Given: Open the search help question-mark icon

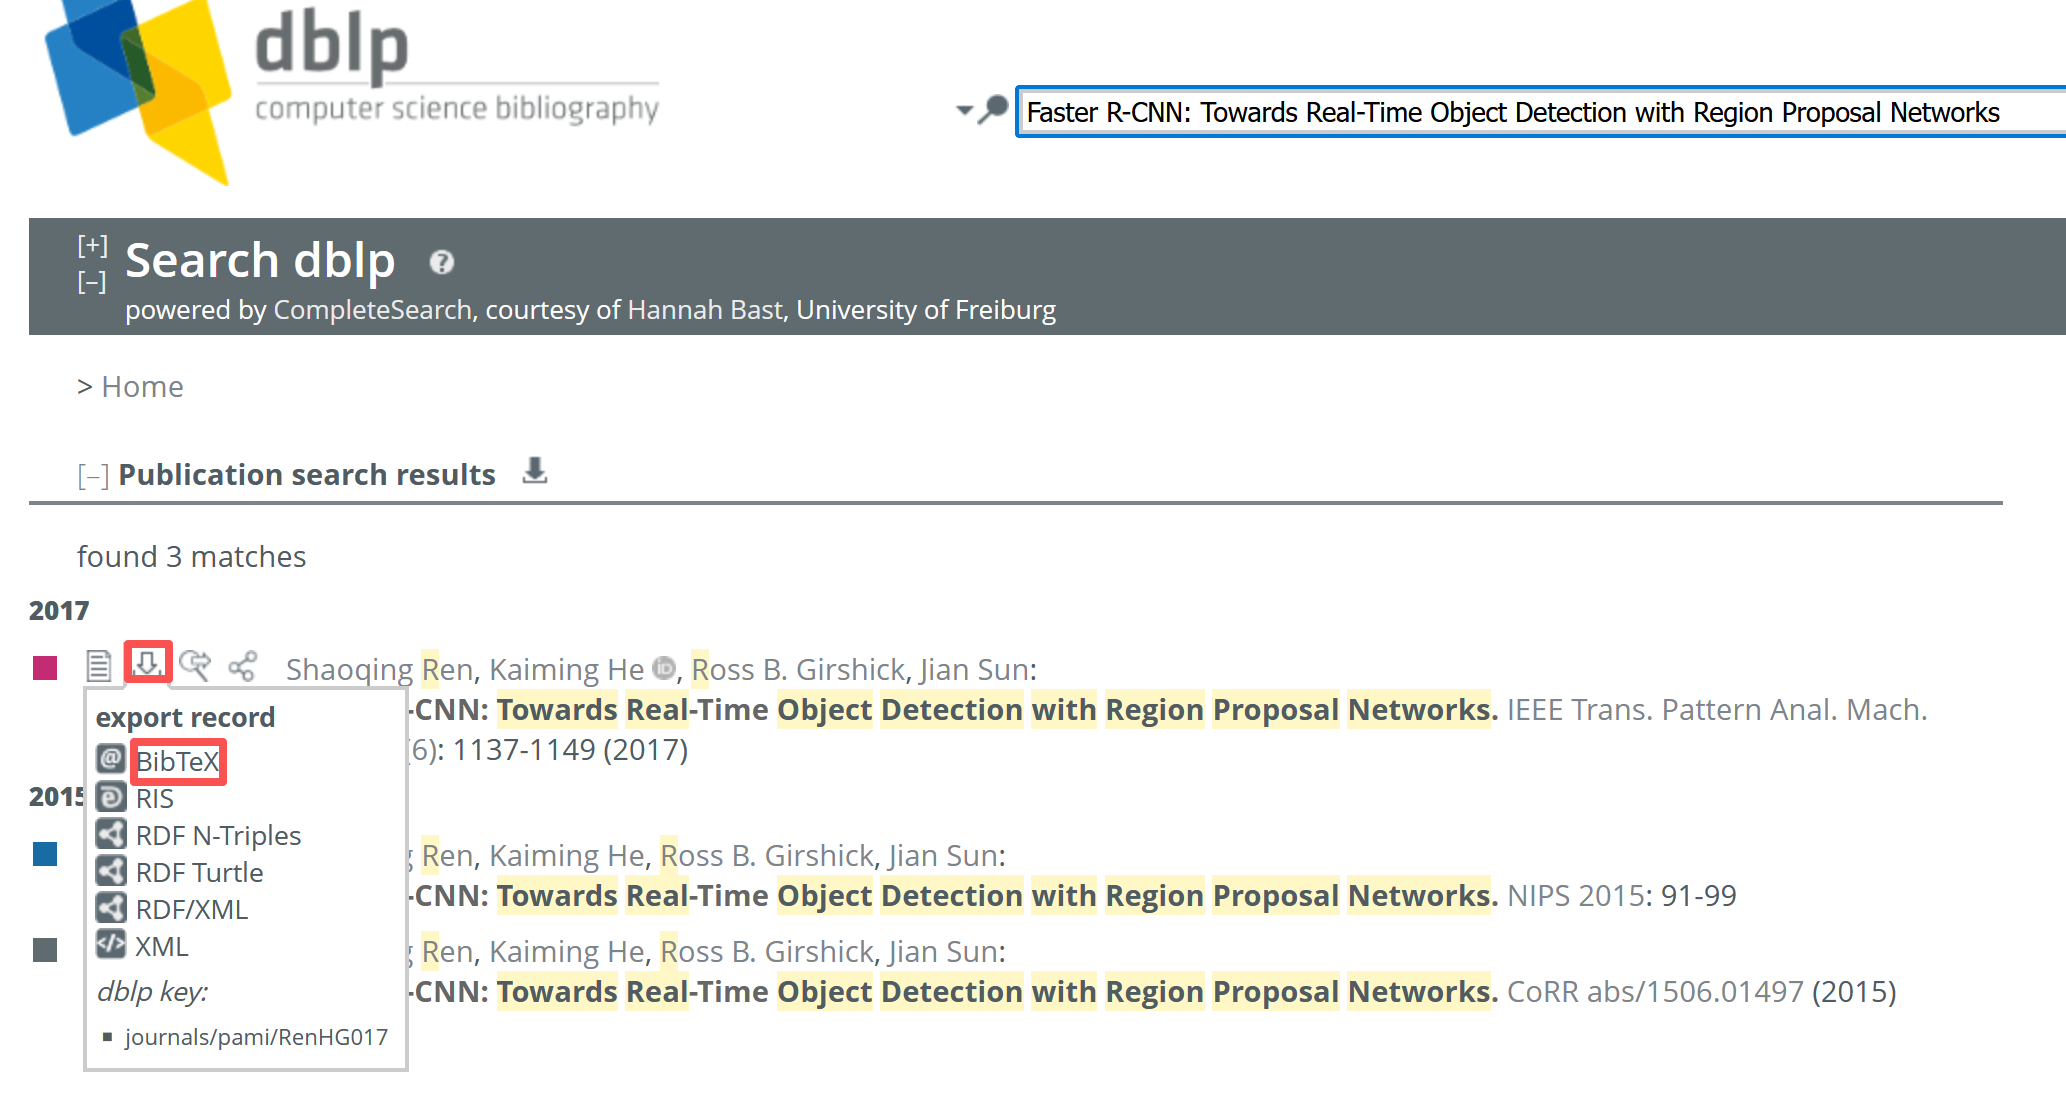Looking at the screenshot, I should tap(441, 262).
